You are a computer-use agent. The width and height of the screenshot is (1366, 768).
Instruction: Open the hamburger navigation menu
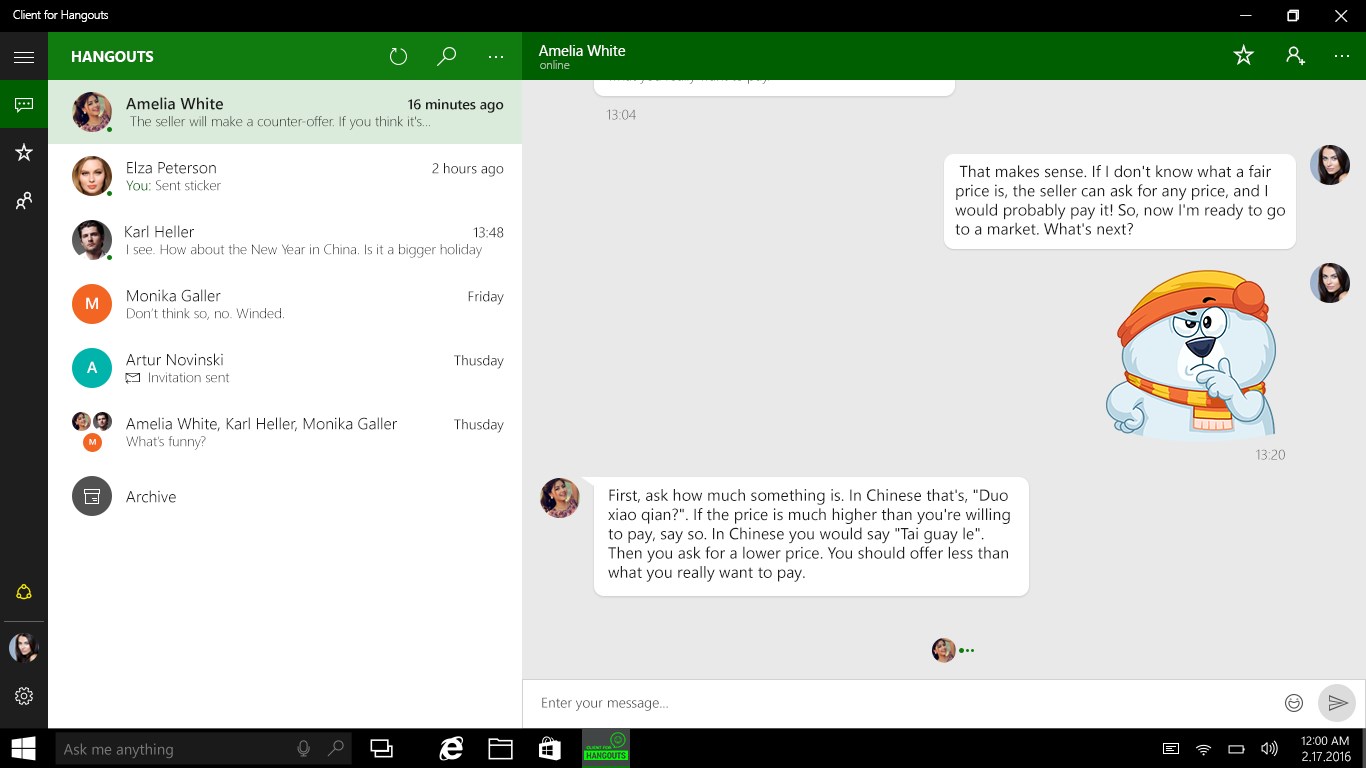24,57
